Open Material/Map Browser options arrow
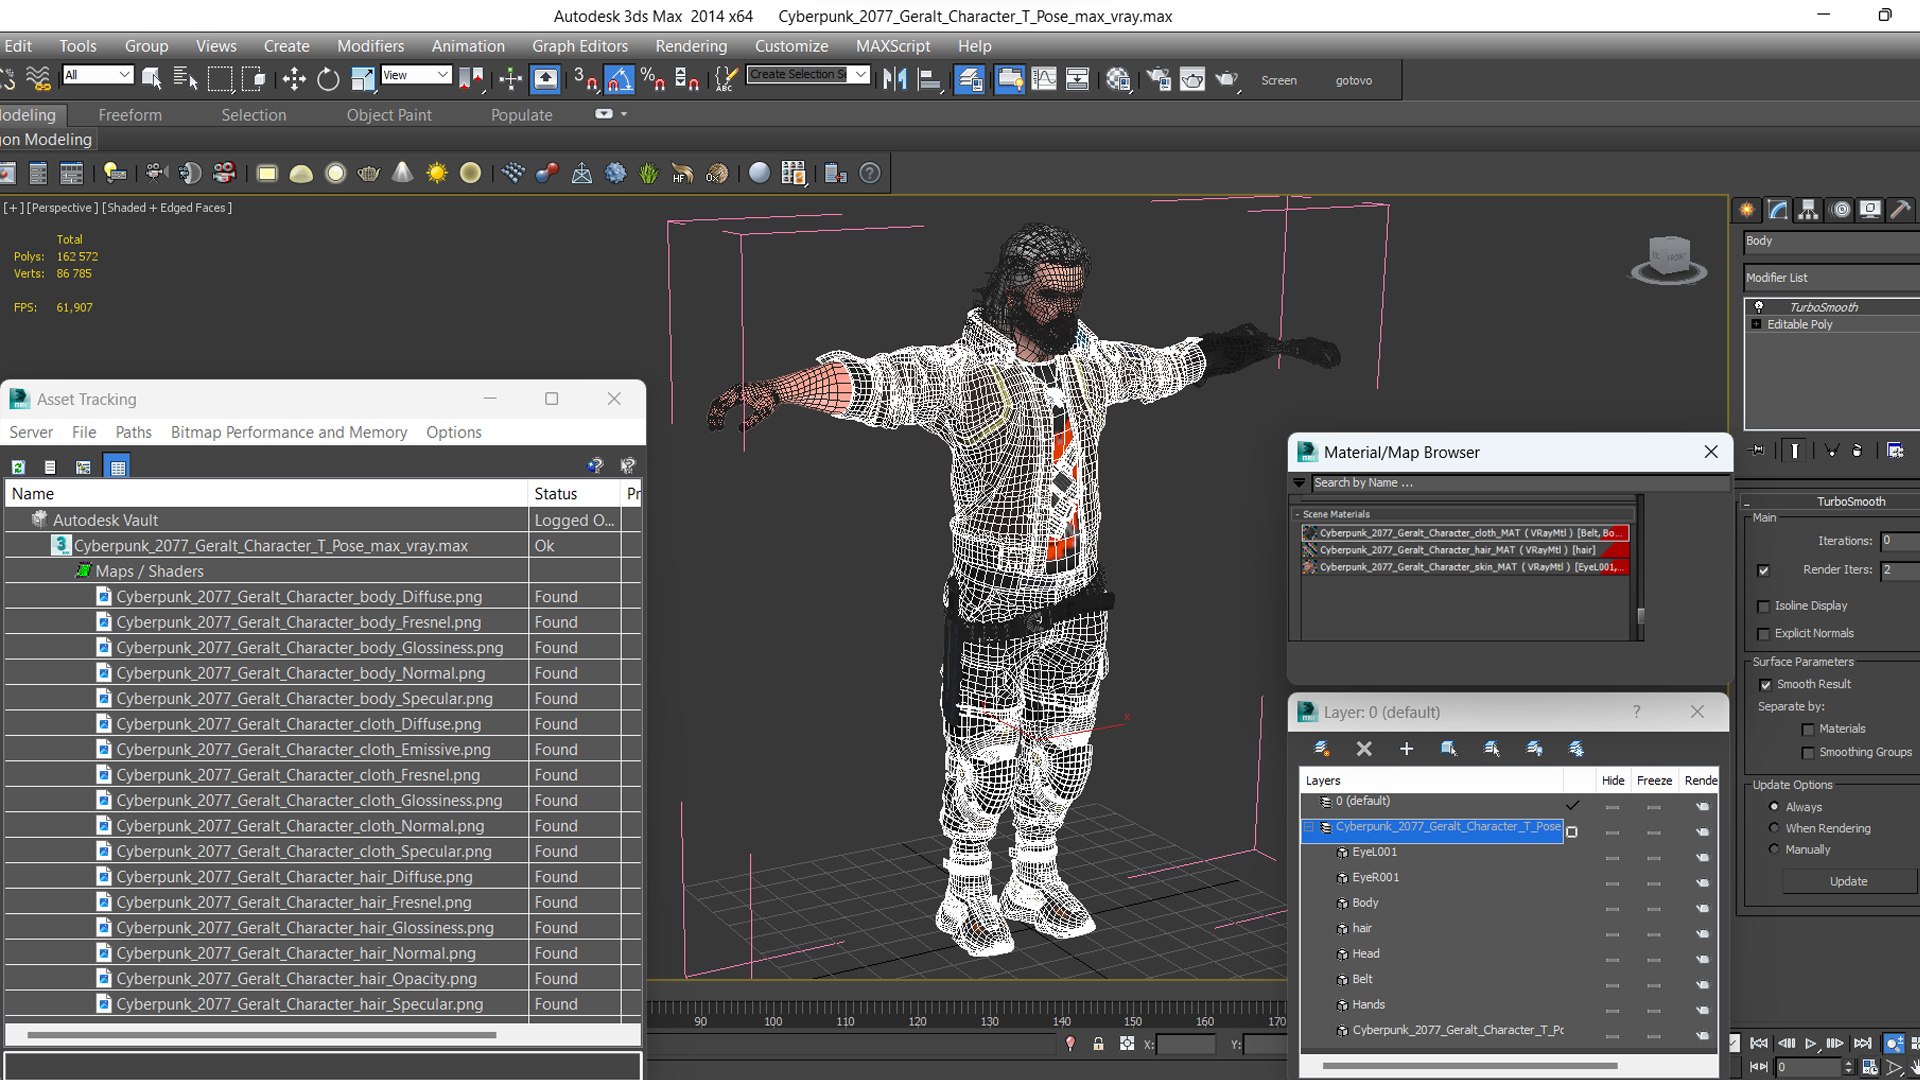This screenshot has width=1920, height=1080. coord(1299,483)
